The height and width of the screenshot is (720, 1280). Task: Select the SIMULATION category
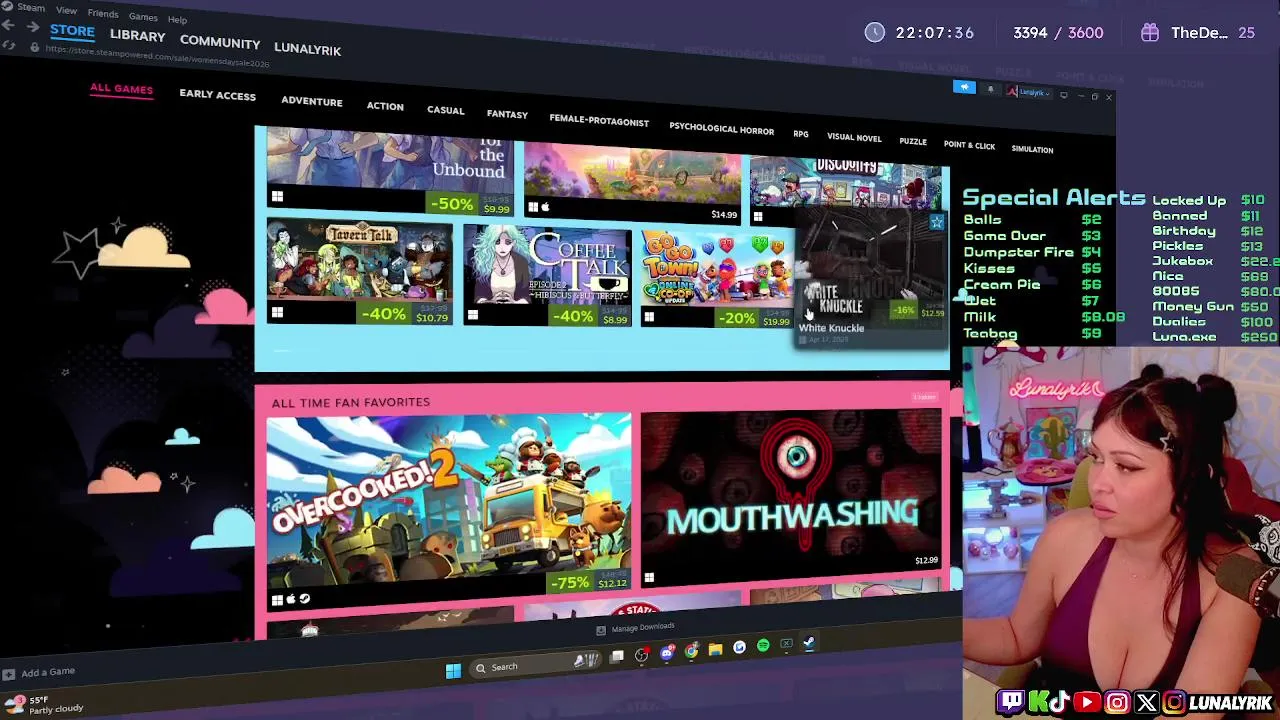click(x=1032, y=149)
